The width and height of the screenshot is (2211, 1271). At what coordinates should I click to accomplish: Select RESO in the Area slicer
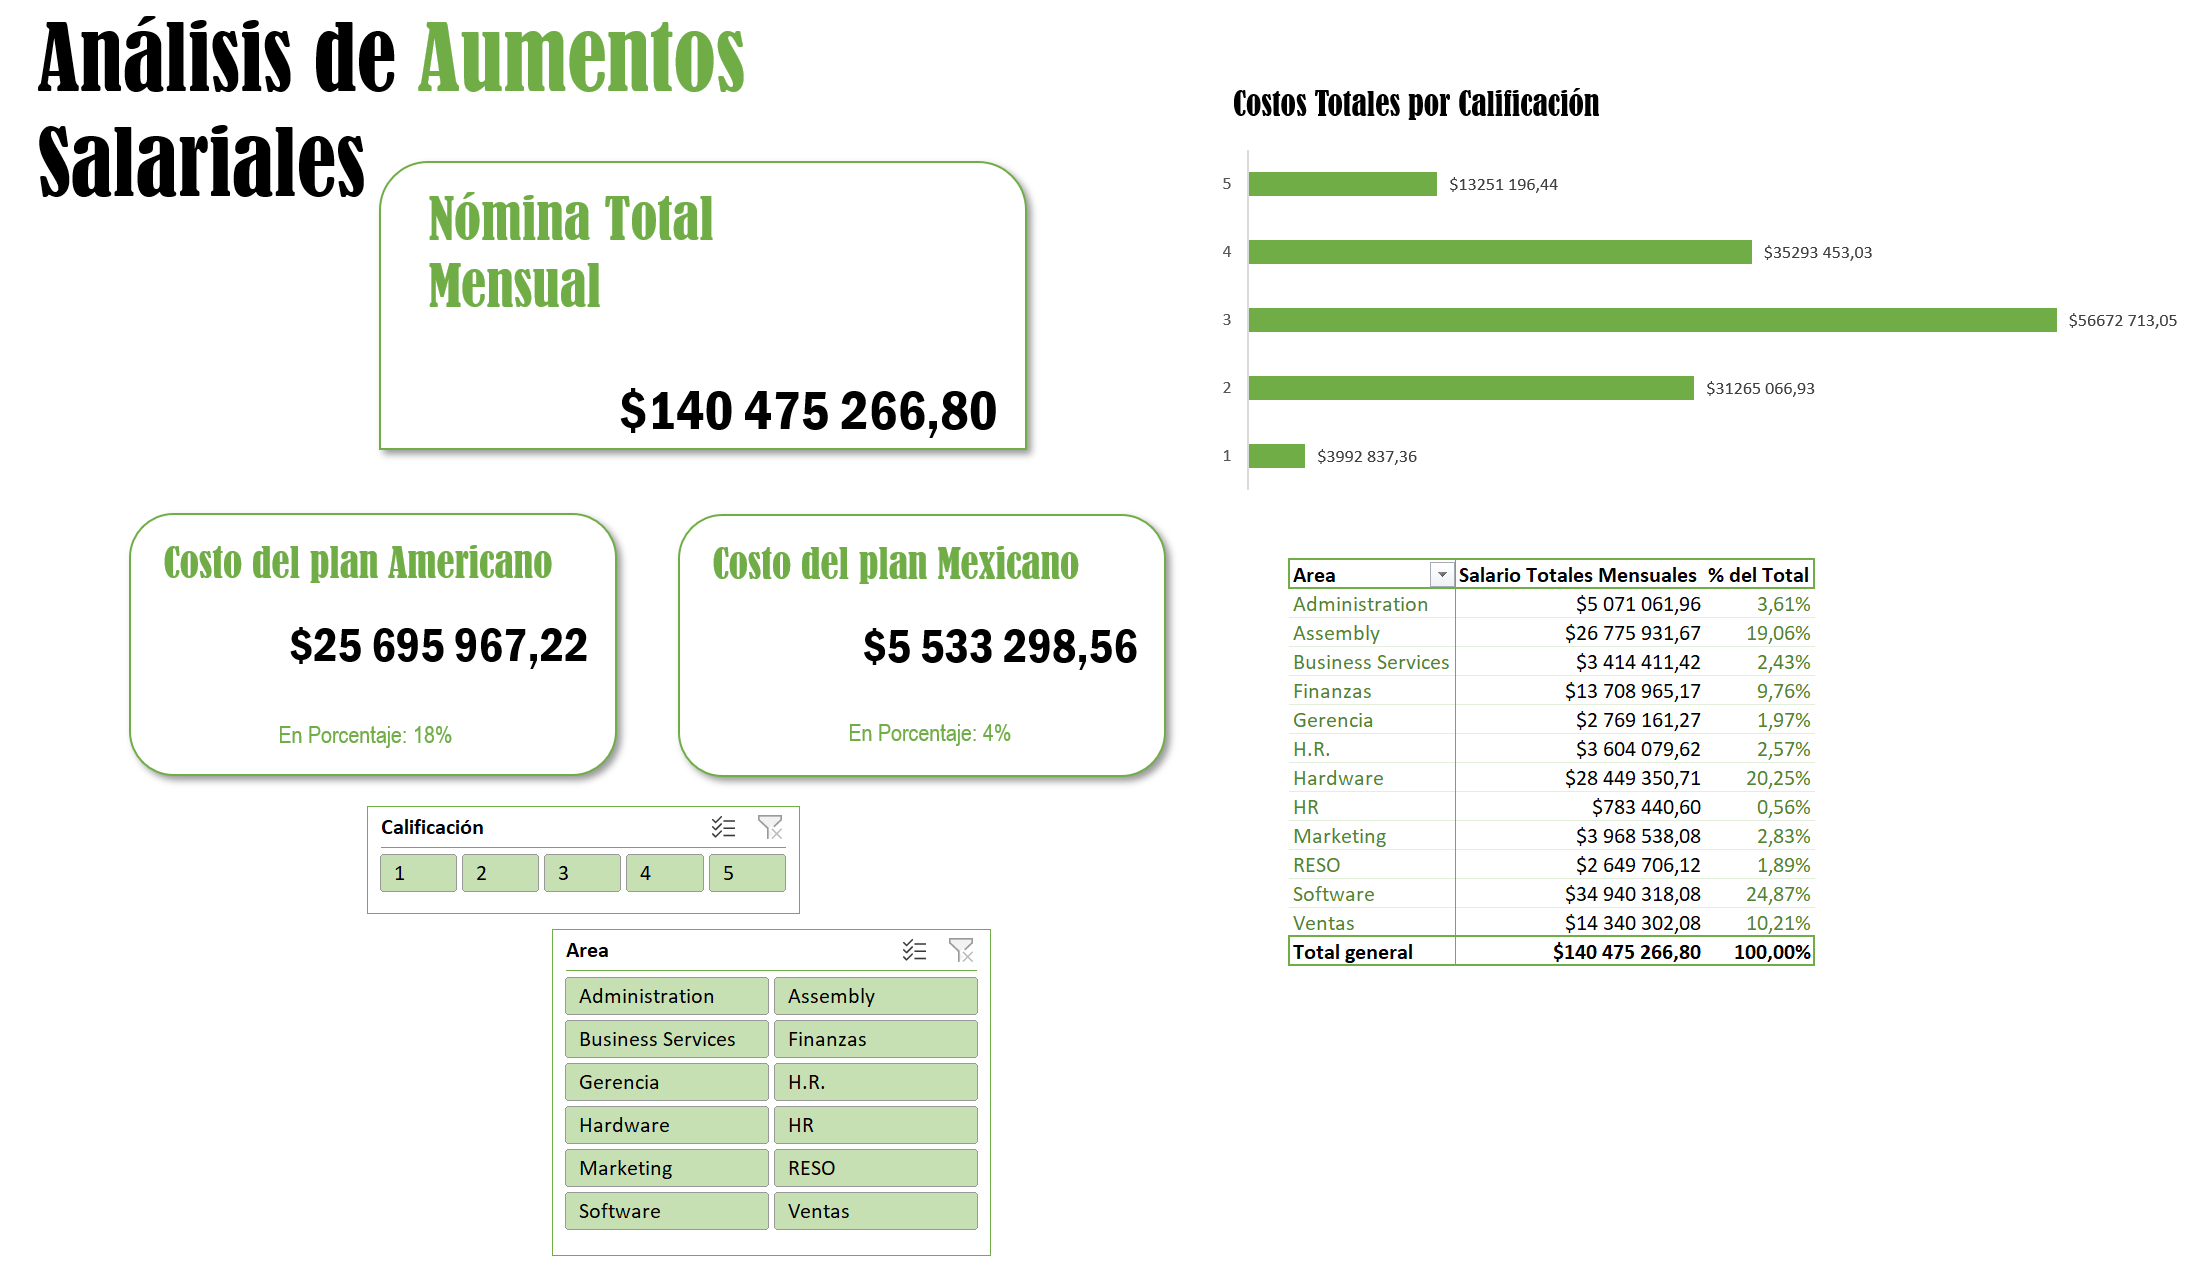click(875, 1167)
